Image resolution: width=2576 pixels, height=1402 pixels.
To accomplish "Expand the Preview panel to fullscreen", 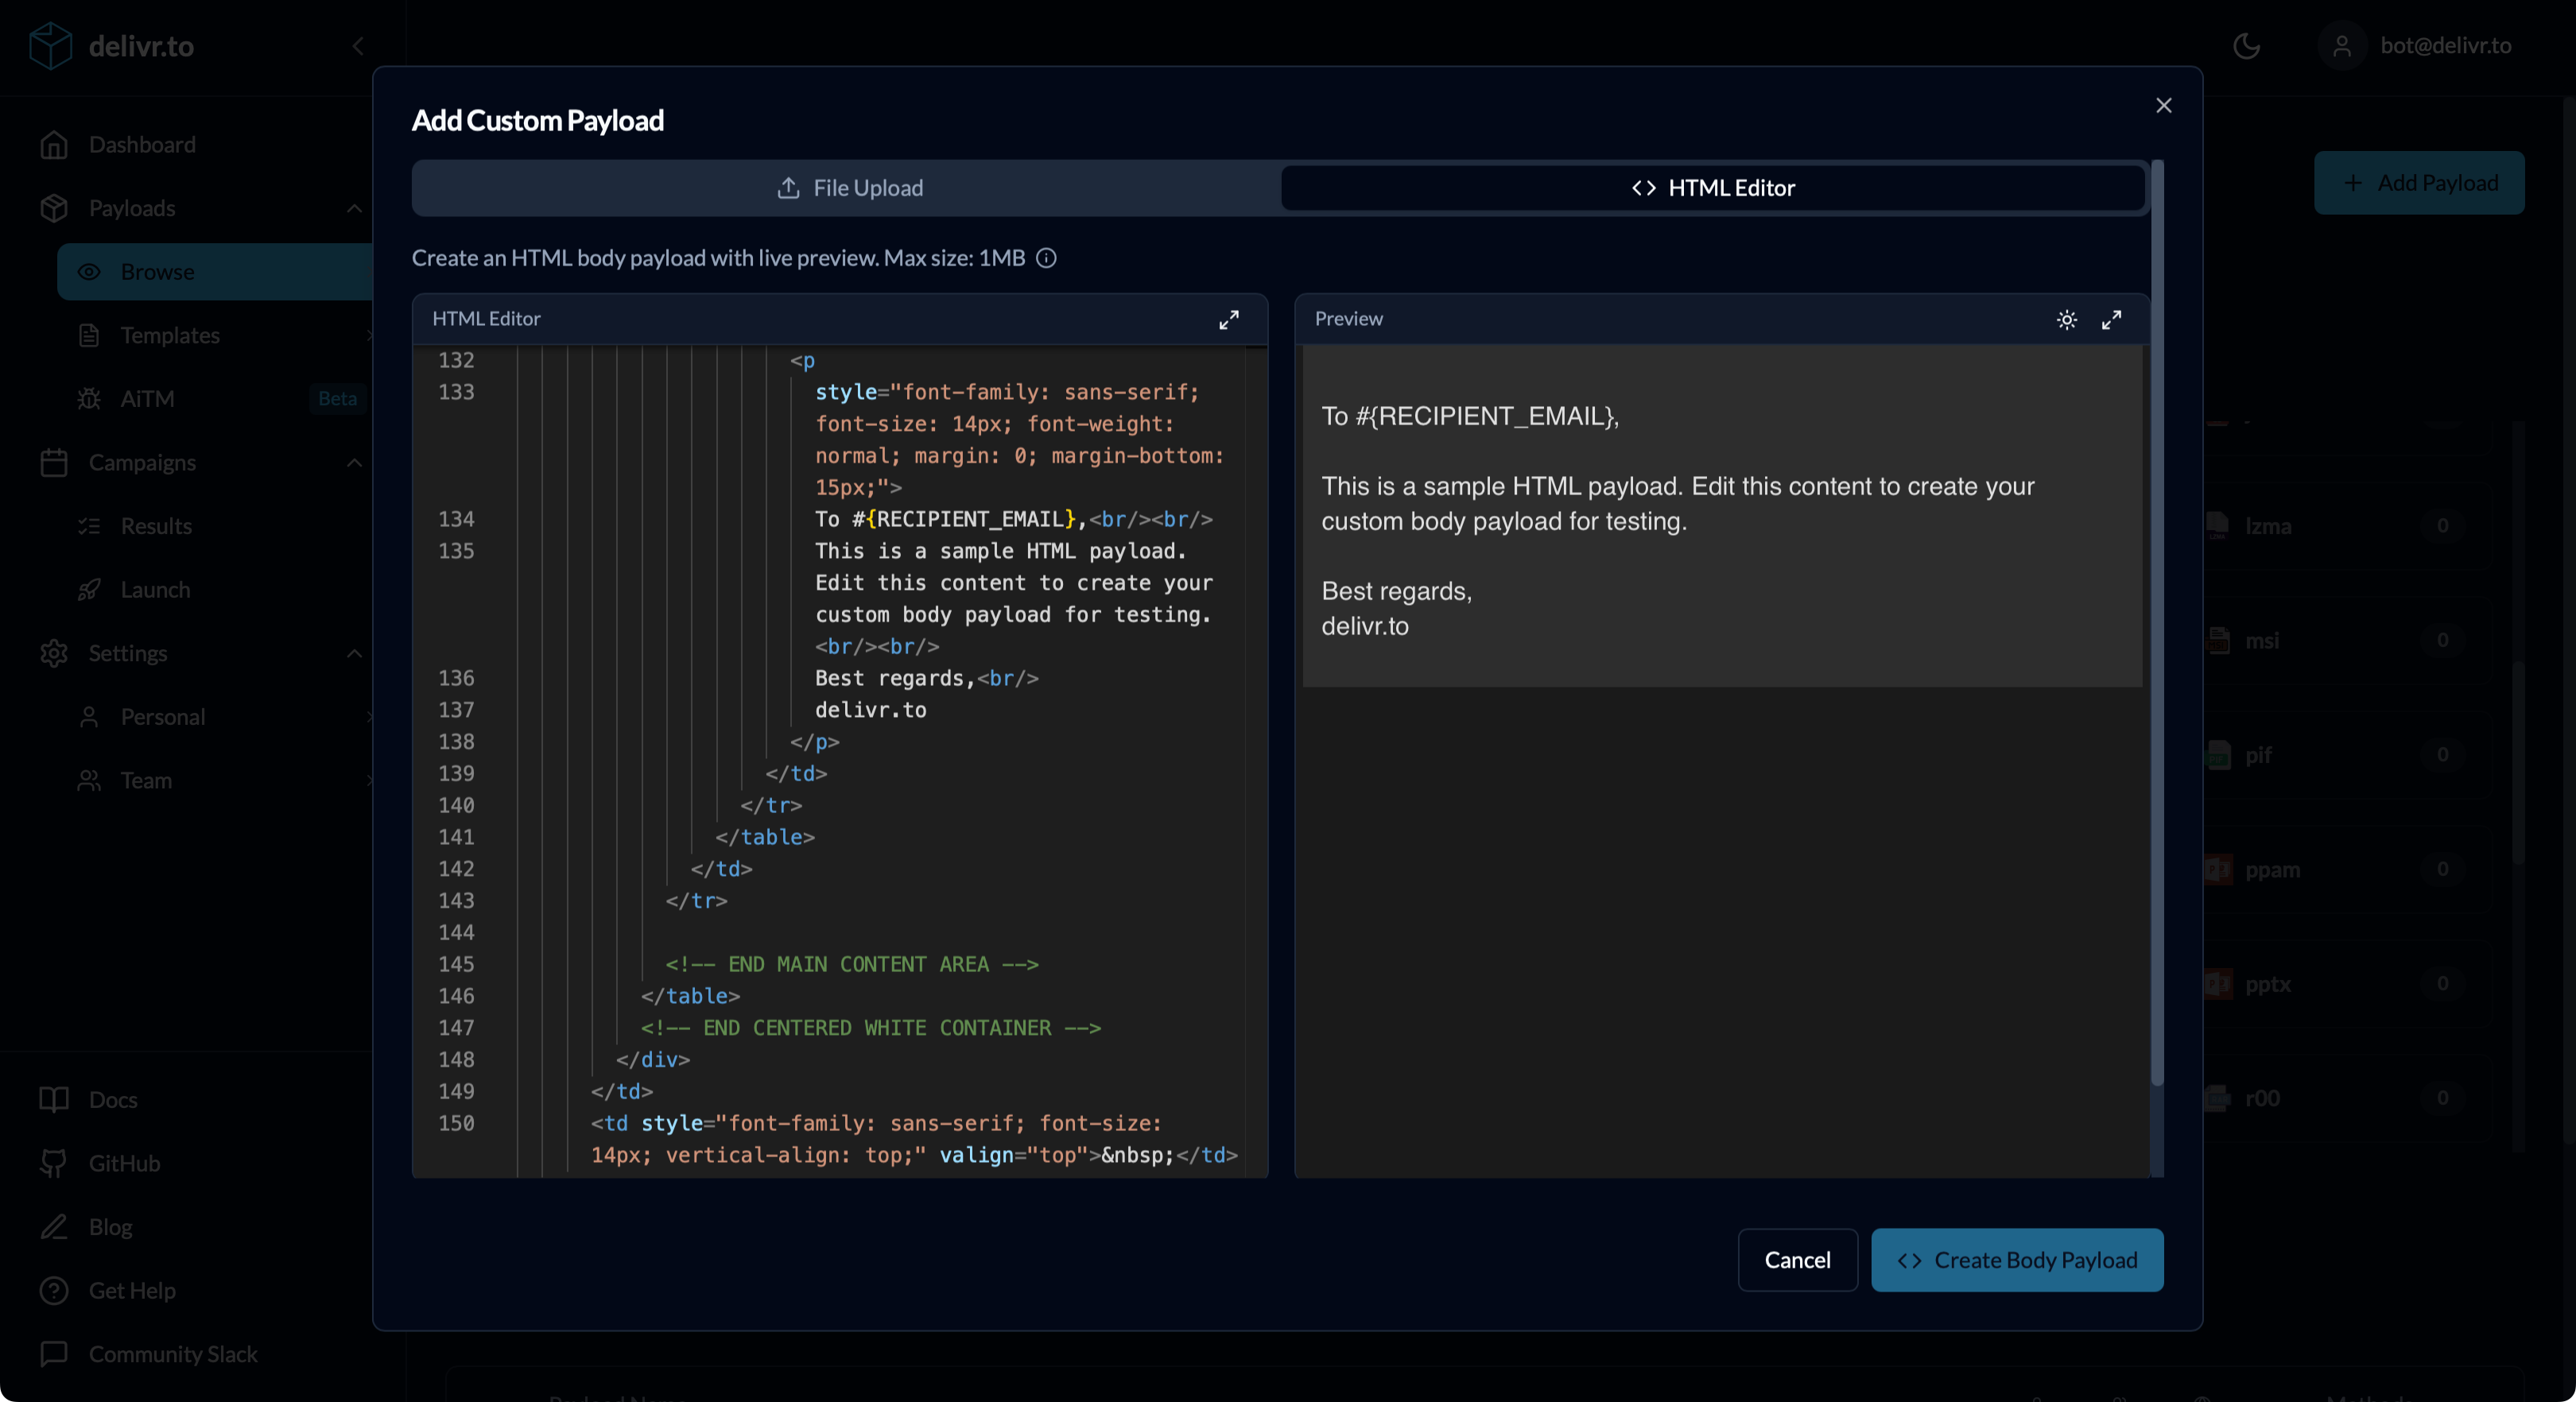I will coord(2112,320).
